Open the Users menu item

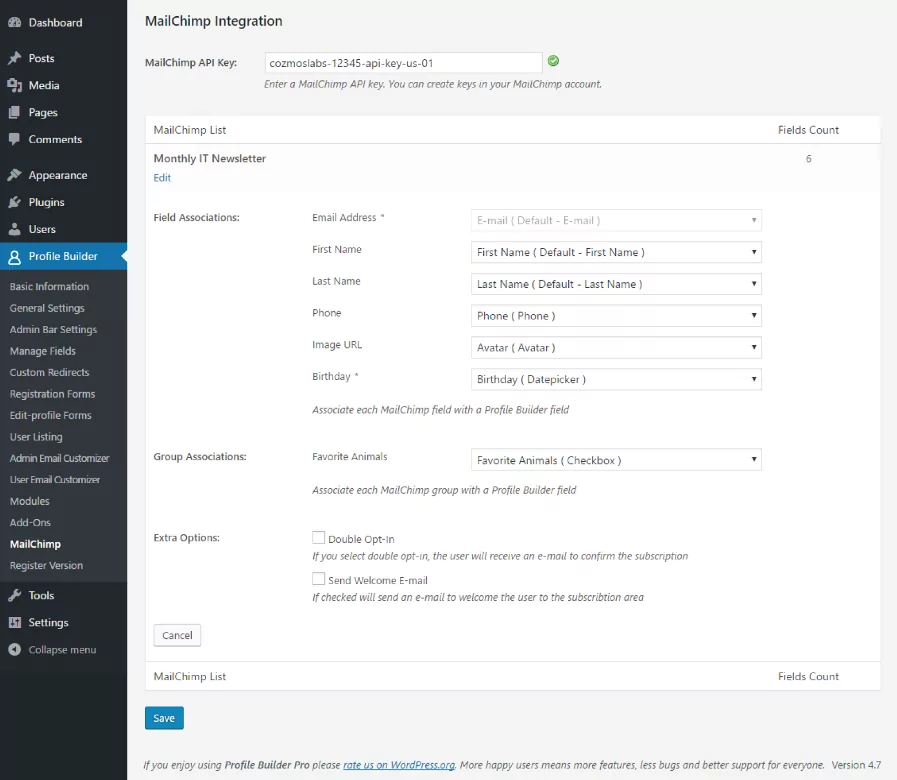tap(63, 229)
